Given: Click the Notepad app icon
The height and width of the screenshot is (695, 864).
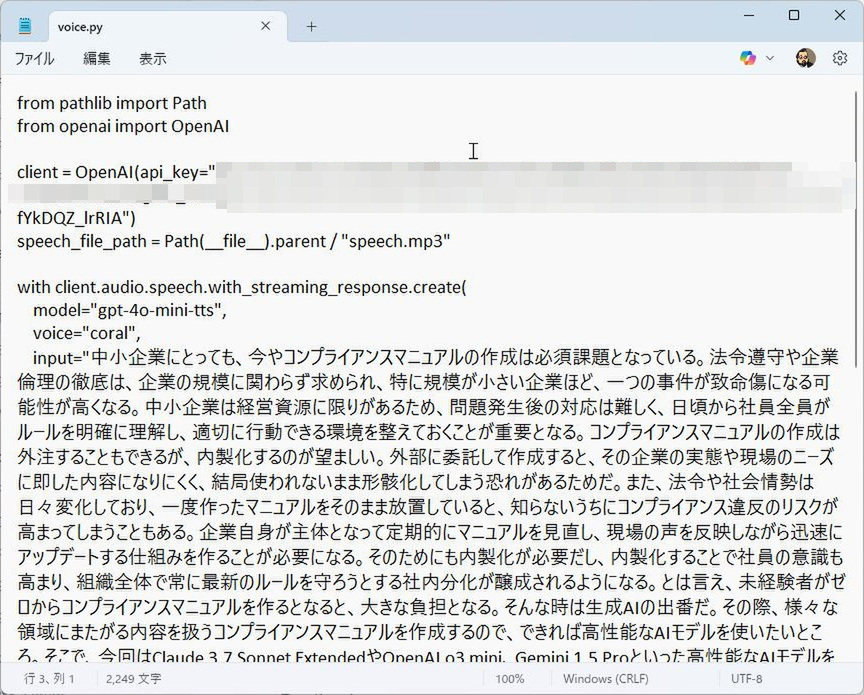Looking at the screenshot, I should click(x=25, y=26).
